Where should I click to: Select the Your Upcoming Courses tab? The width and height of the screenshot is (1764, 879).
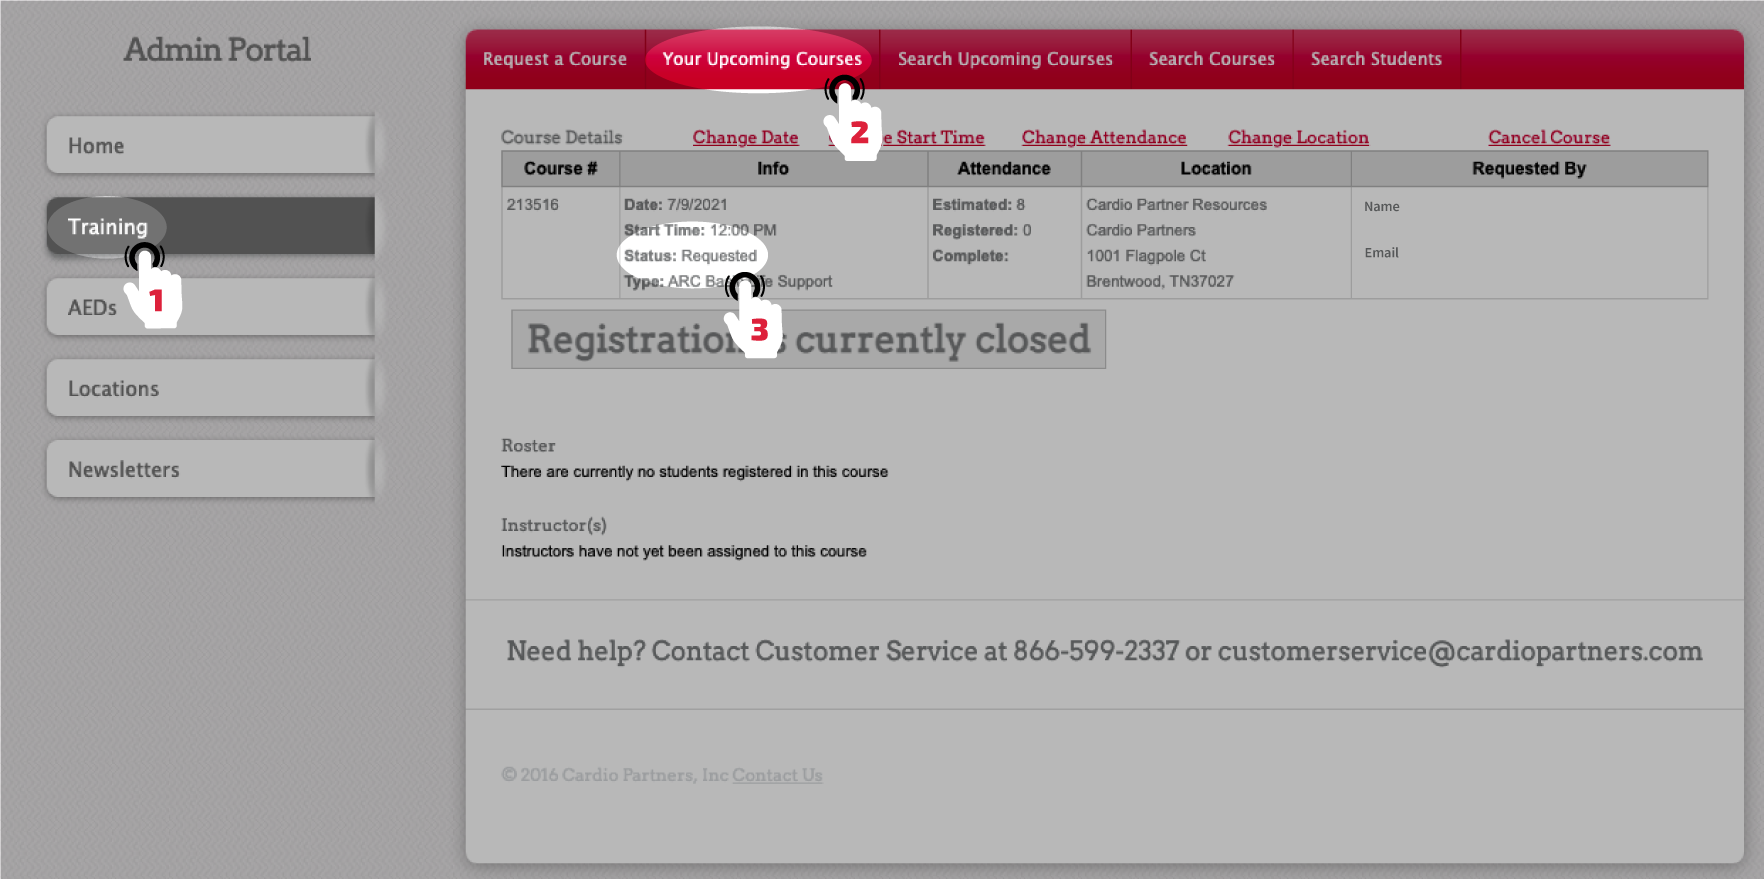point(761,59)
